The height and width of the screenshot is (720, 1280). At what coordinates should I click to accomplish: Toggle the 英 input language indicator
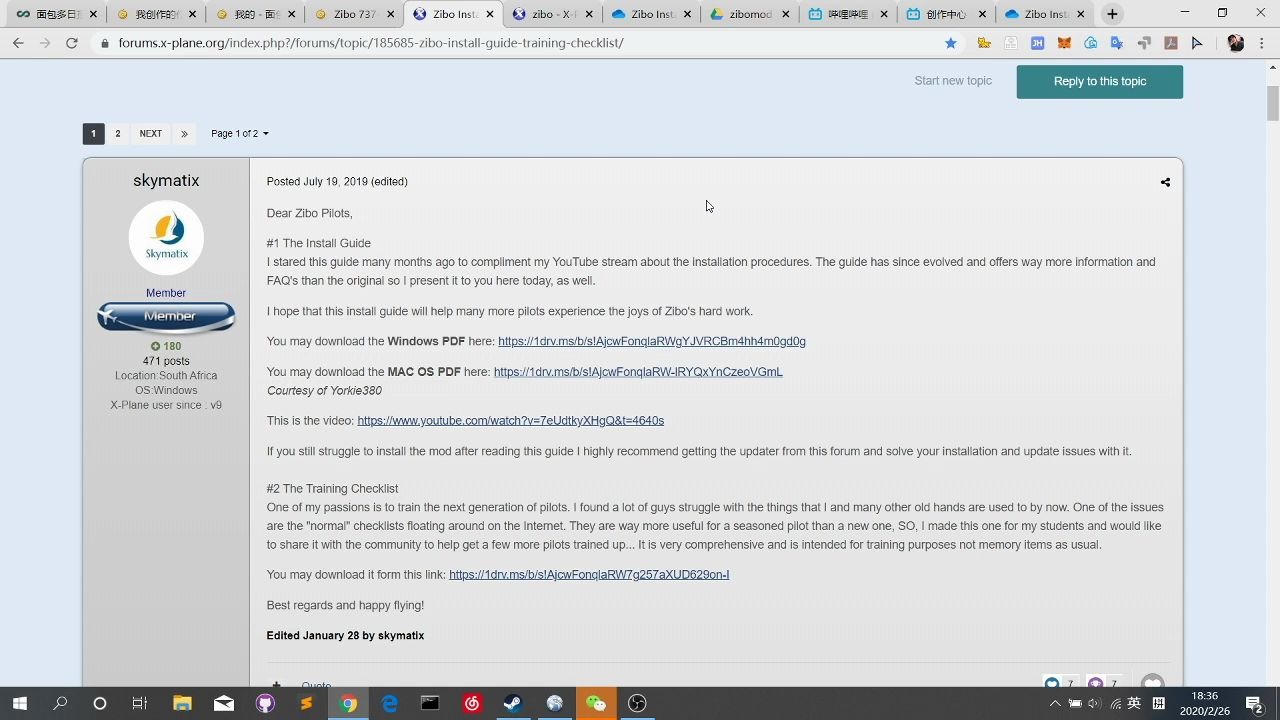1134,703
